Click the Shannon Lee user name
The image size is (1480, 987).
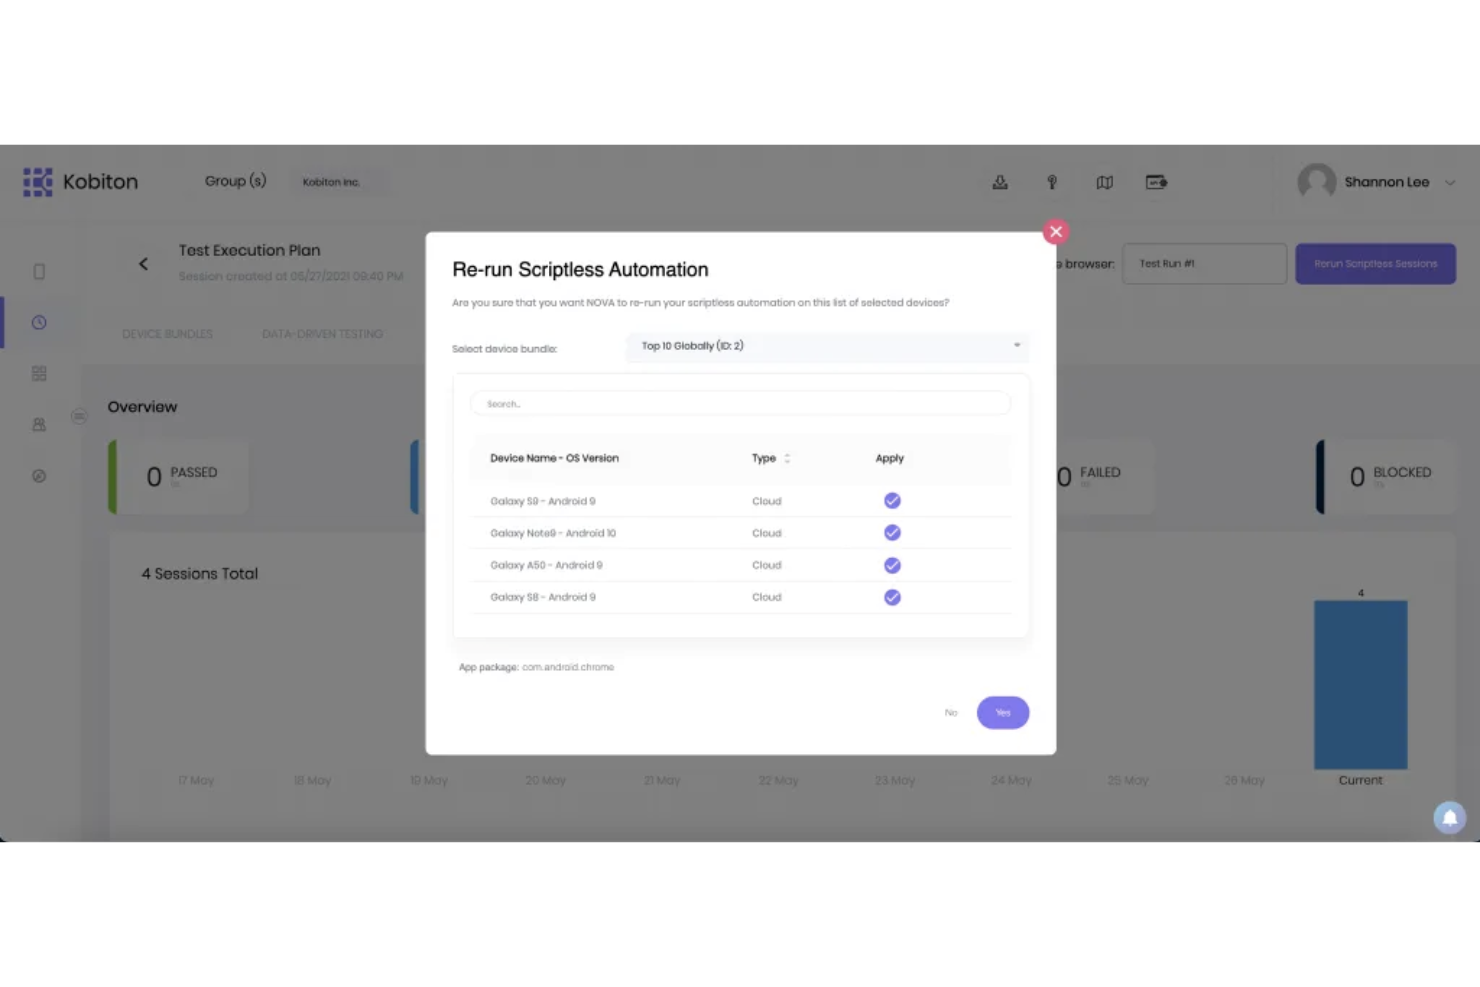1387,182
